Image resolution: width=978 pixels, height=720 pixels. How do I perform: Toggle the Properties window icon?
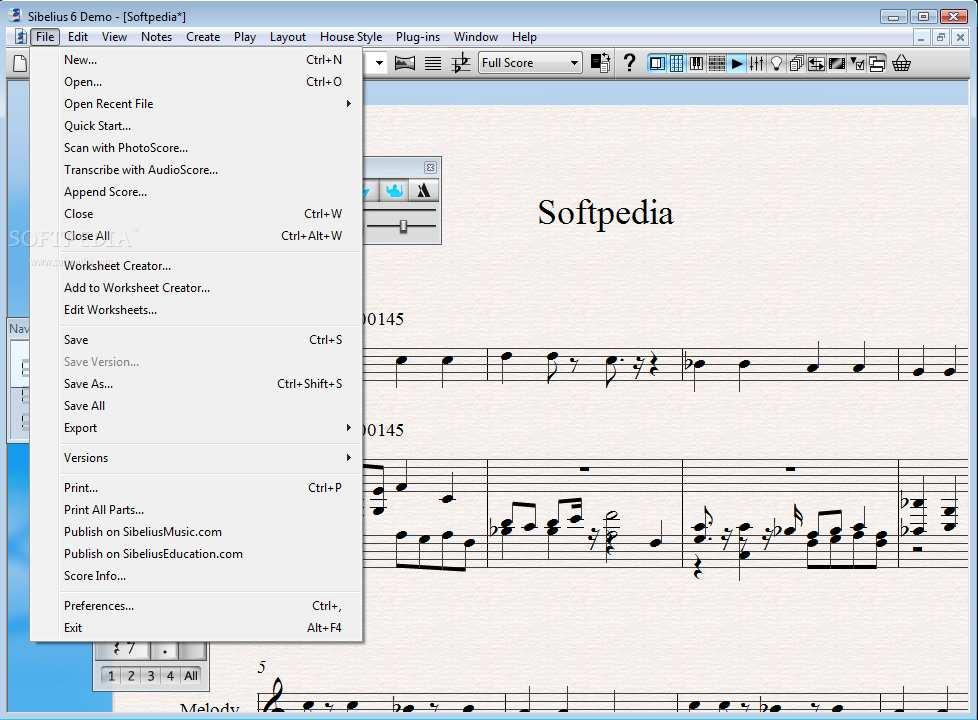857,63
